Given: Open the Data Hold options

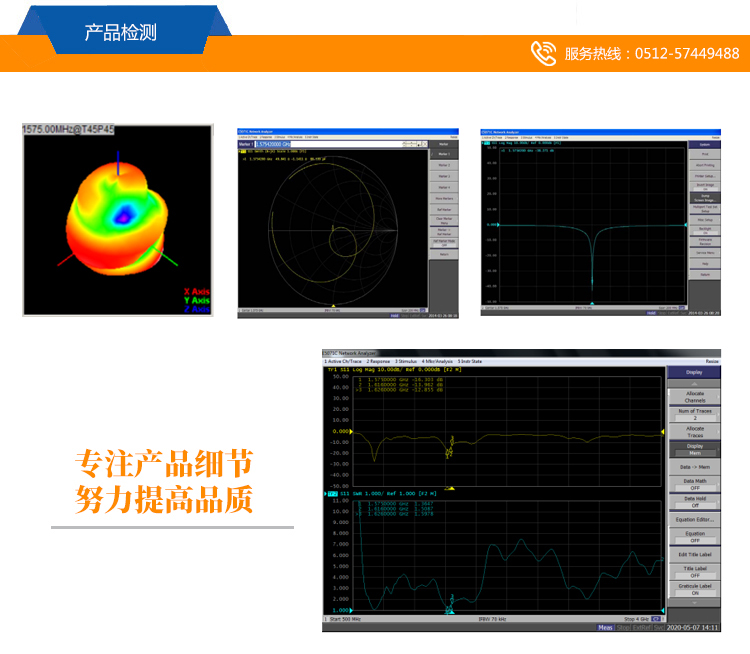Looking at the screenshot, I should [x=694, y=502].
